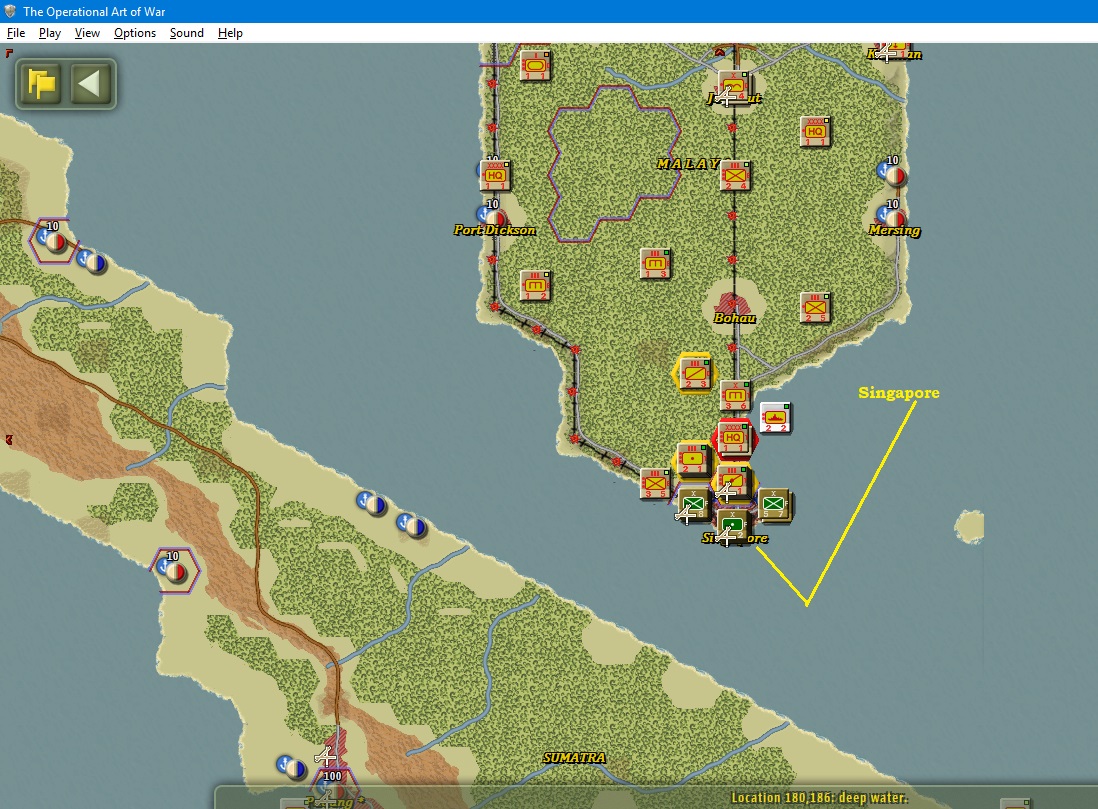
Task: Open the Play menu
Action: pos(50,33)
